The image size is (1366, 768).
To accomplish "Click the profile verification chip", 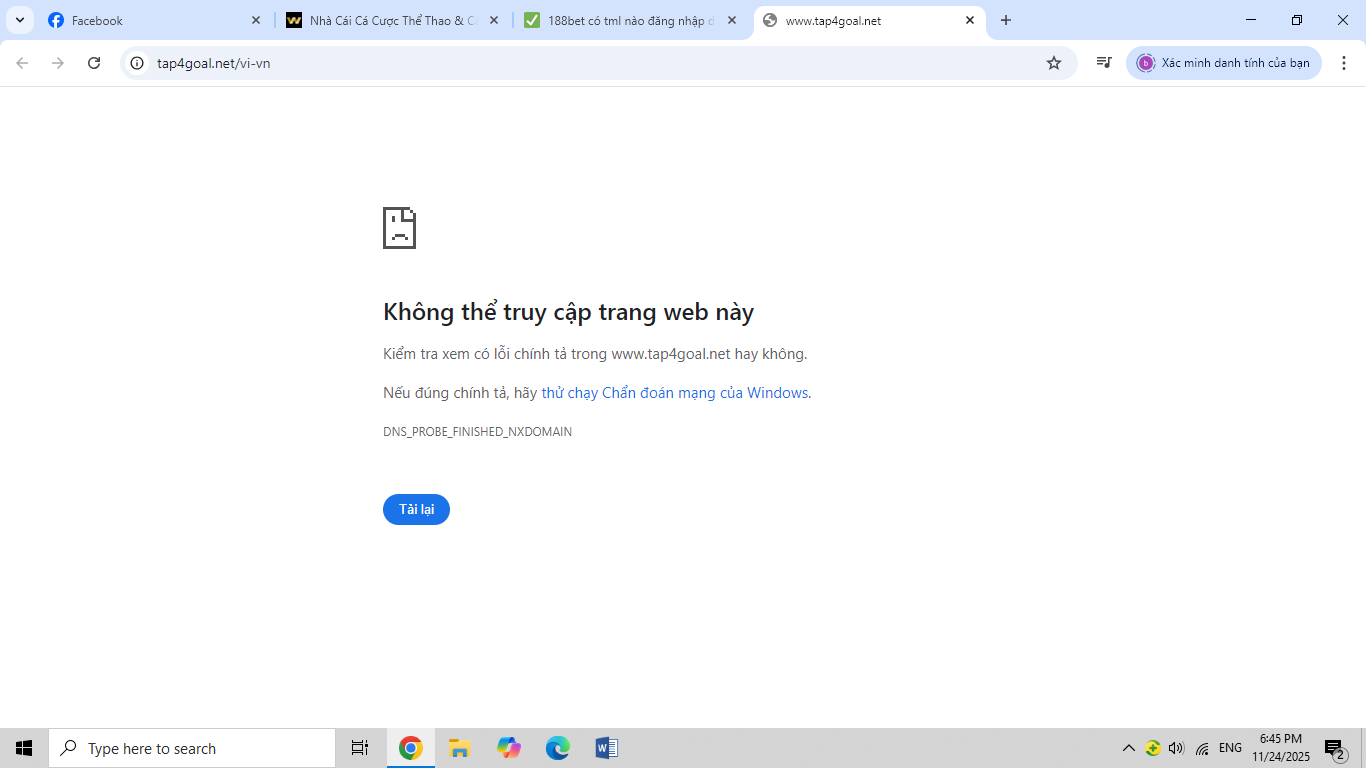I will coord(1223,63).
